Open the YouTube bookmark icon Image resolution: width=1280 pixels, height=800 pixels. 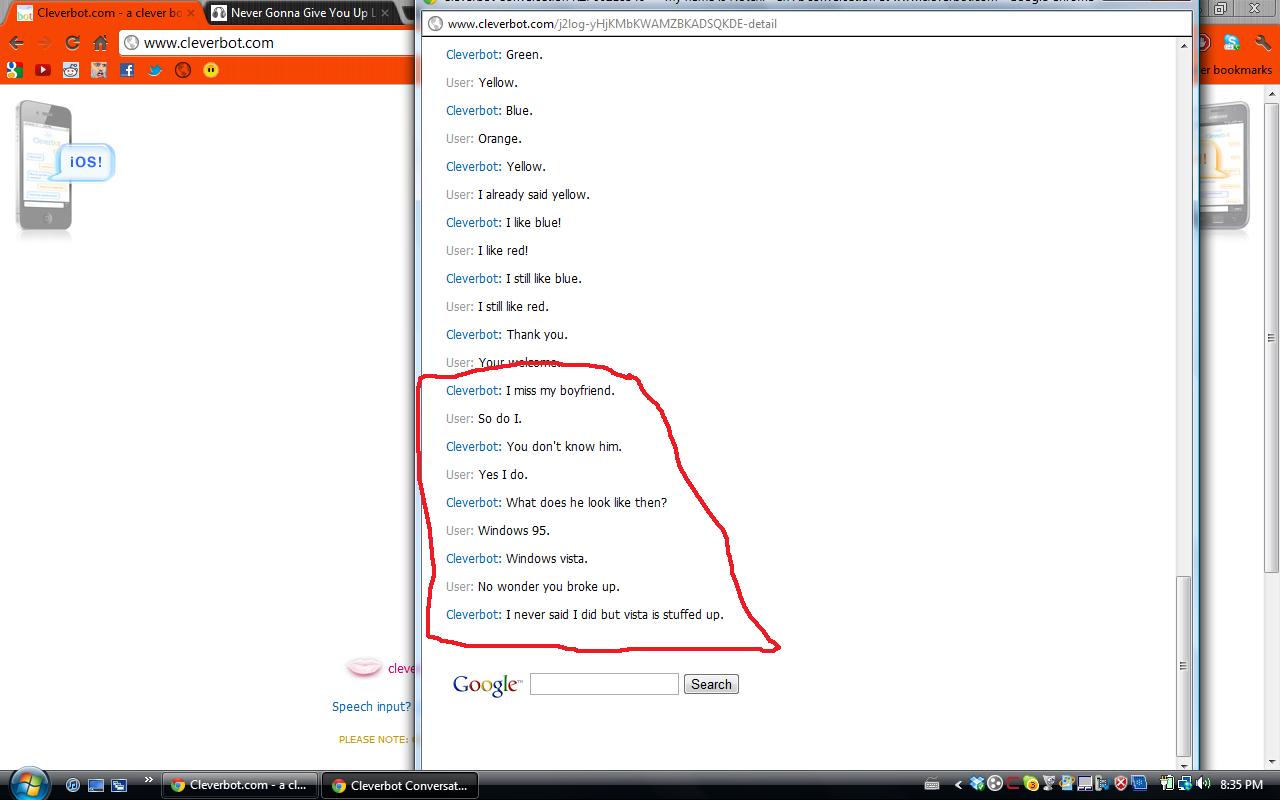[40, 70]
